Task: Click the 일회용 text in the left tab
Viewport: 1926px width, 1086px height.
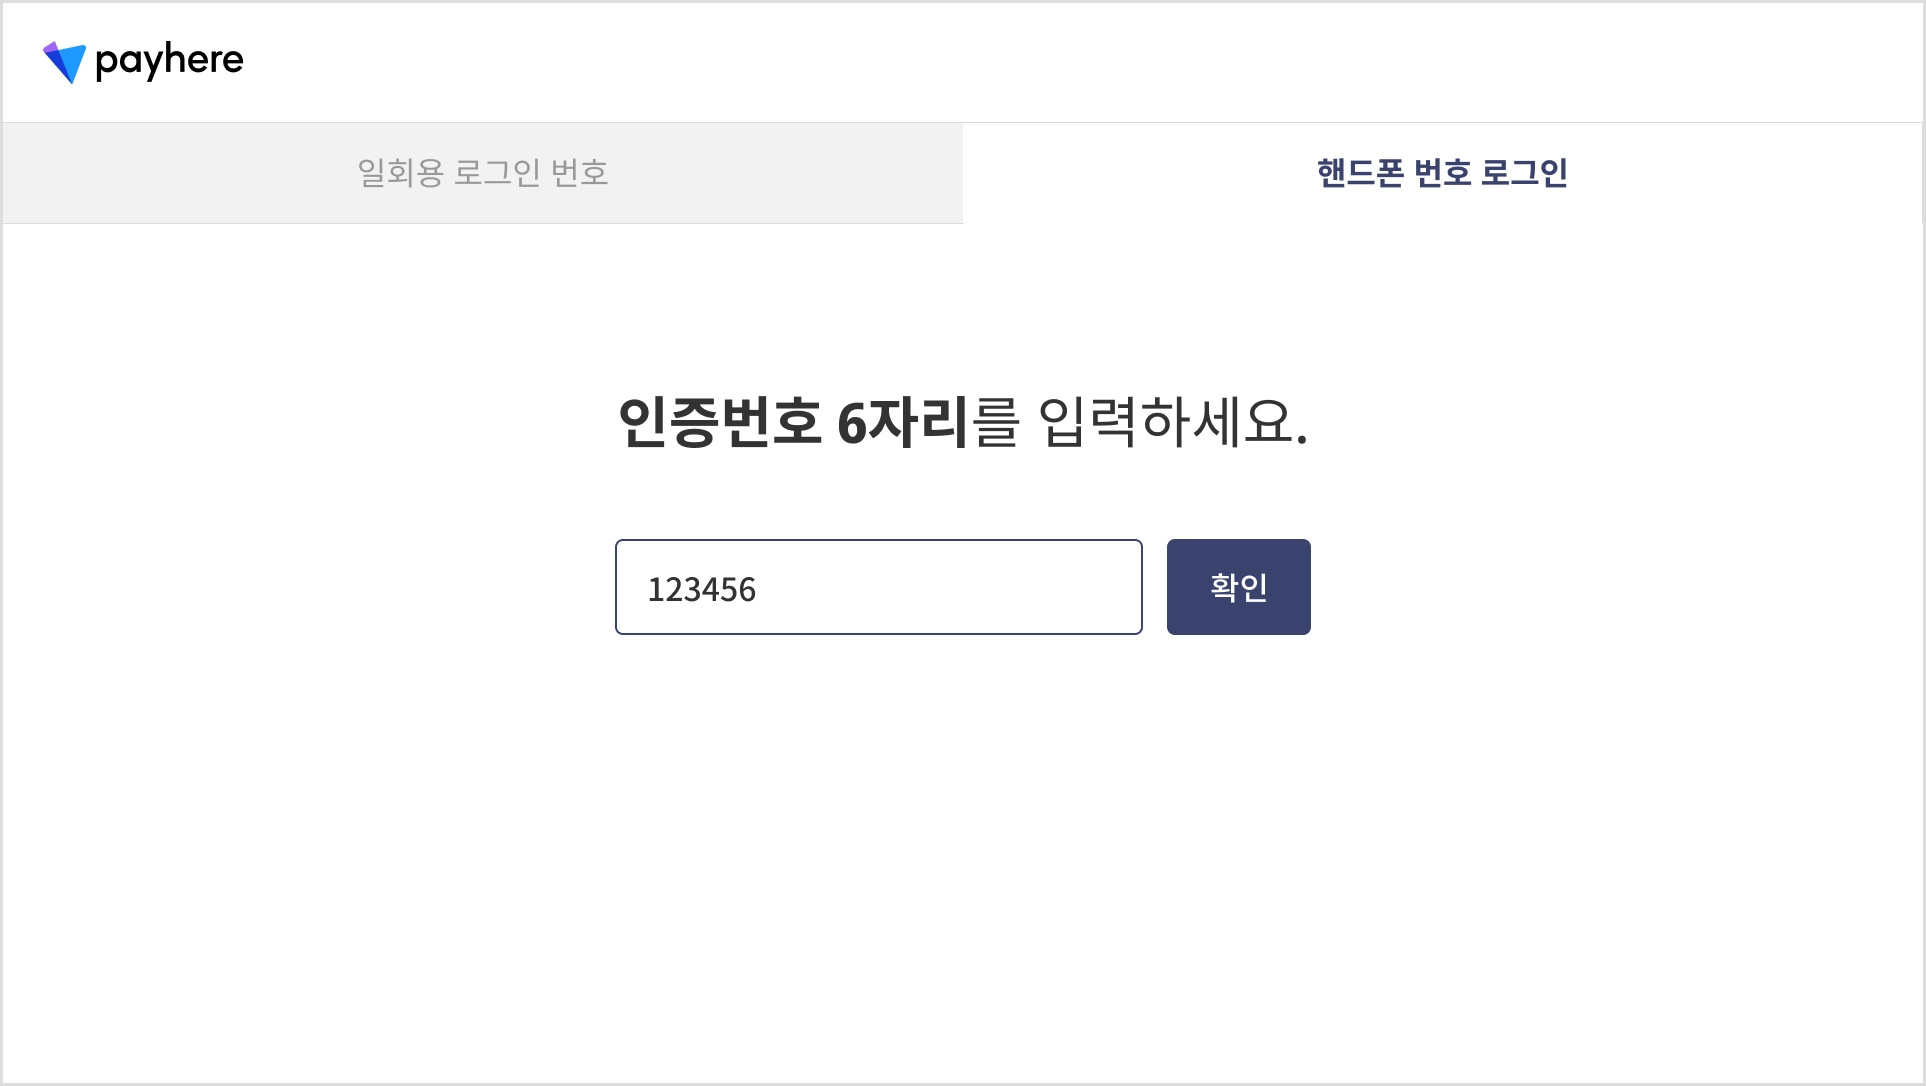Action: [400, 173]
